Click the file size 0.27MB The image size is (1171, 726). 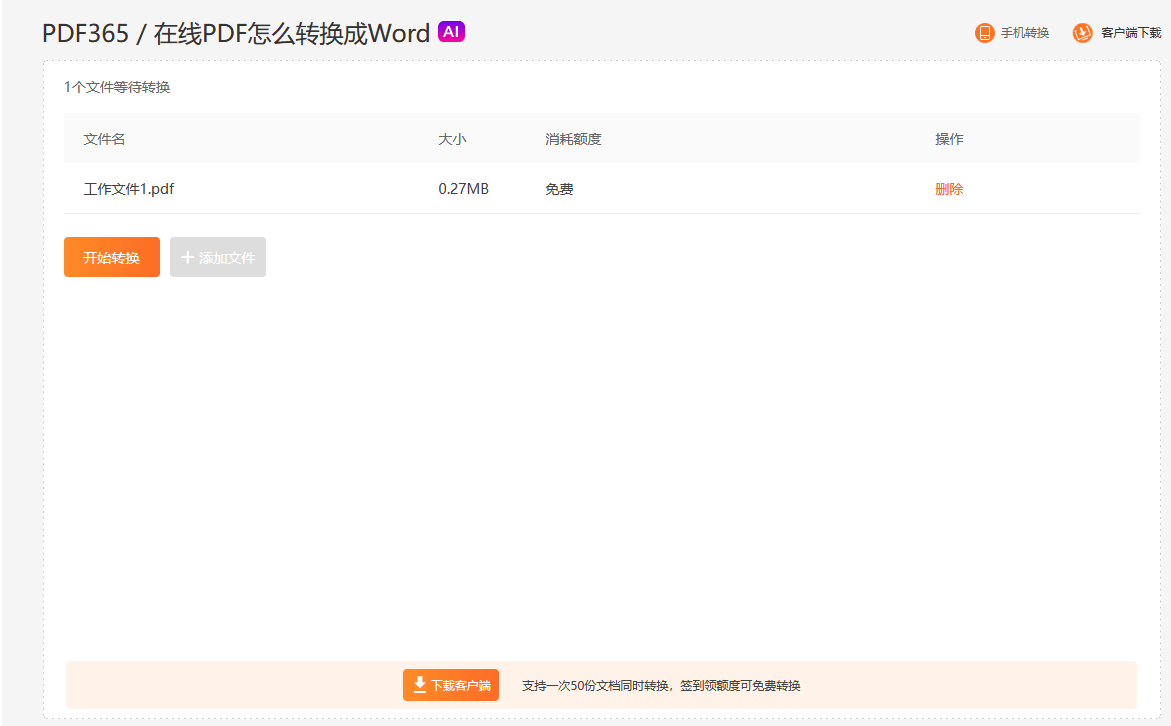pos(464,189)
